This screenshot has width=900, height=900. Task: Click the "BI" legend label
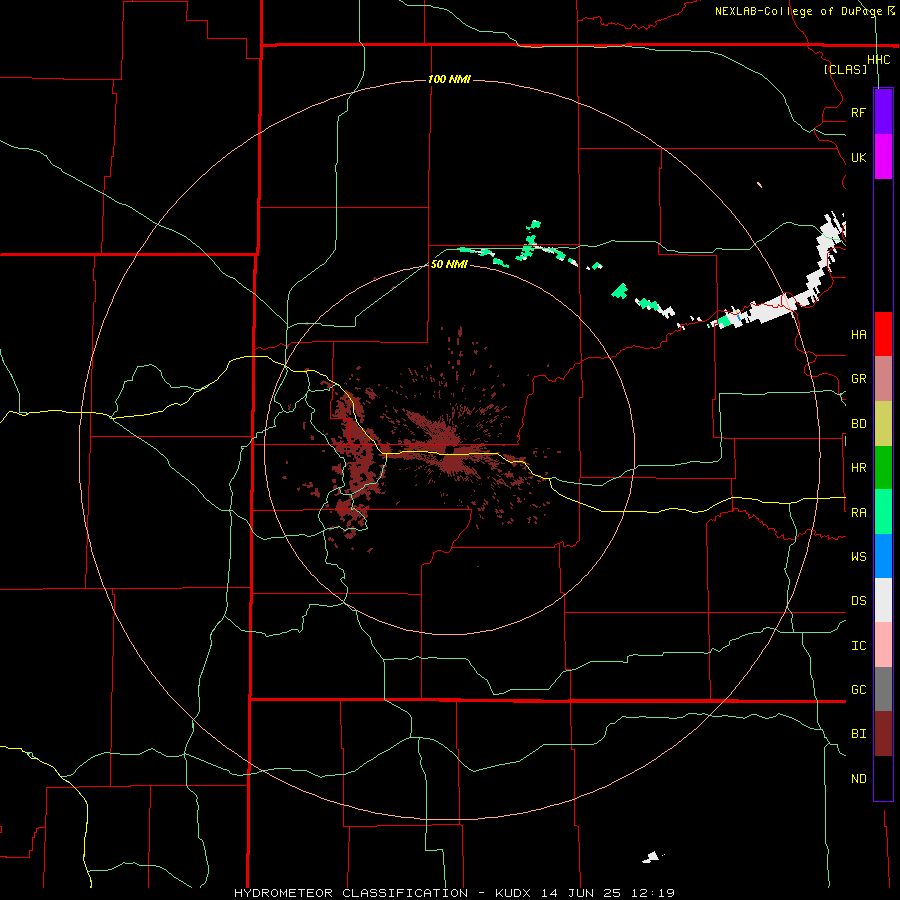click(x=858, y=734)
